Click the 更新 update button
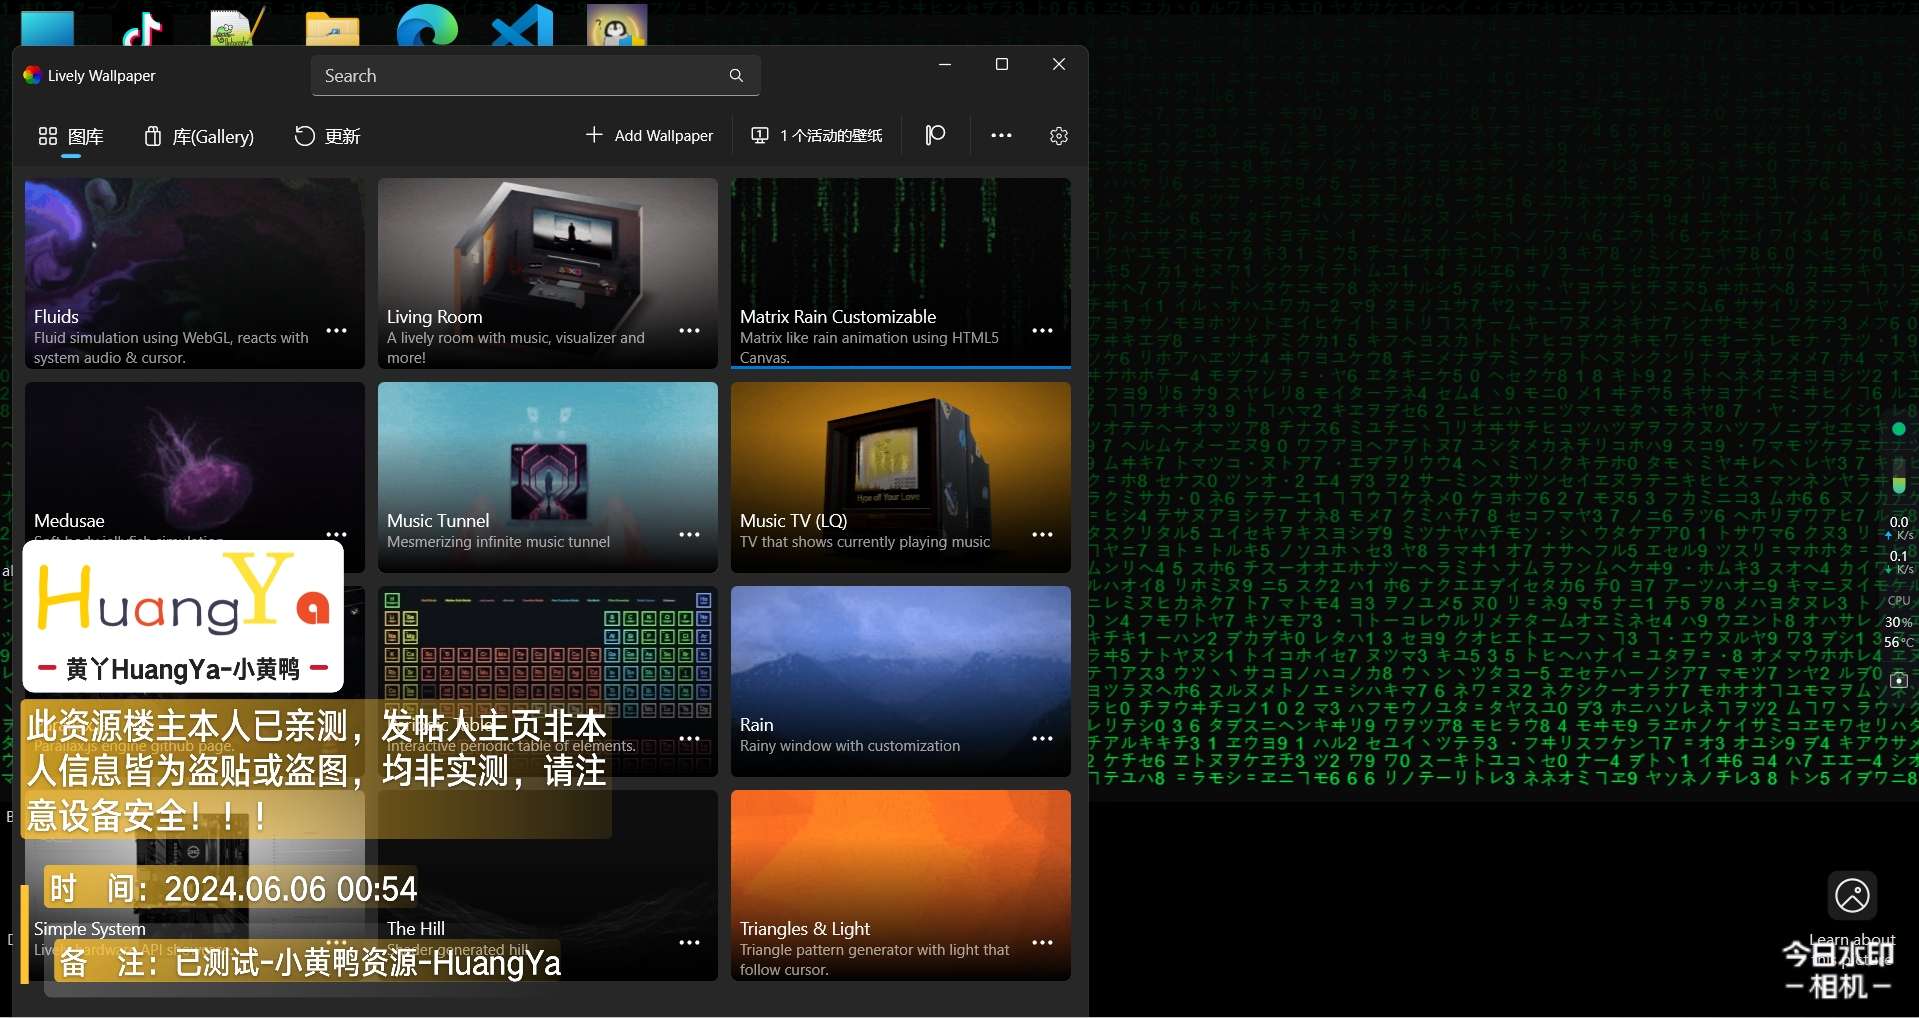1919x1018 pixels. coord(327,136)
